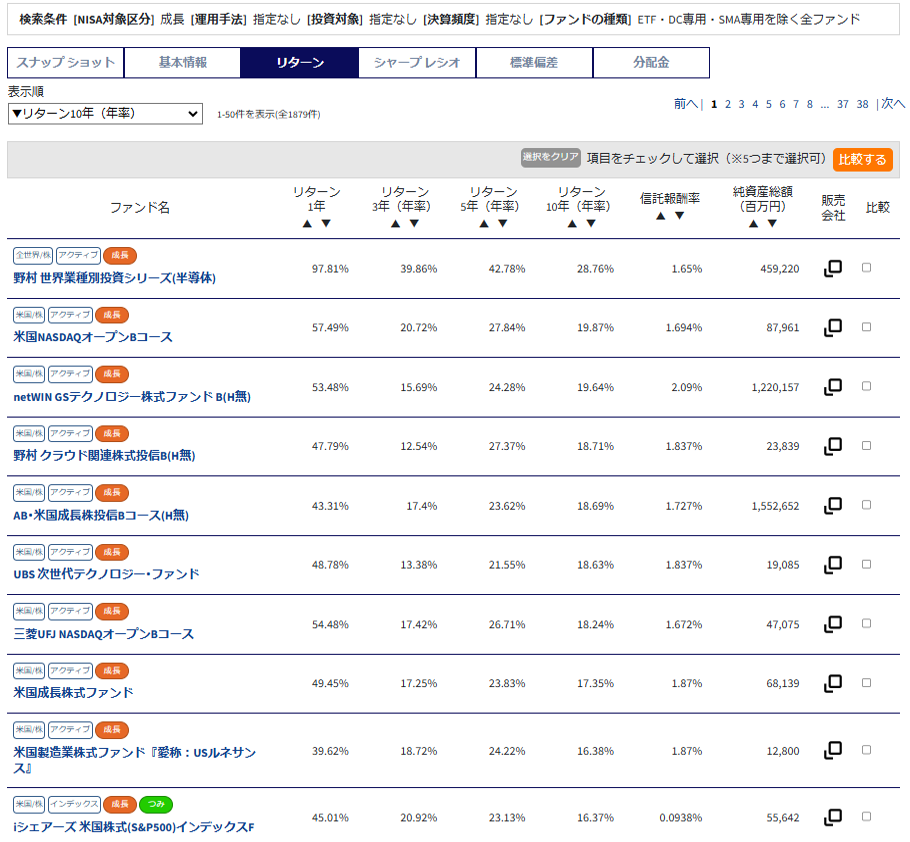Switch to the シャープレシオ tab
Viewport: 910px width, 842px height.
coord(417,62)
